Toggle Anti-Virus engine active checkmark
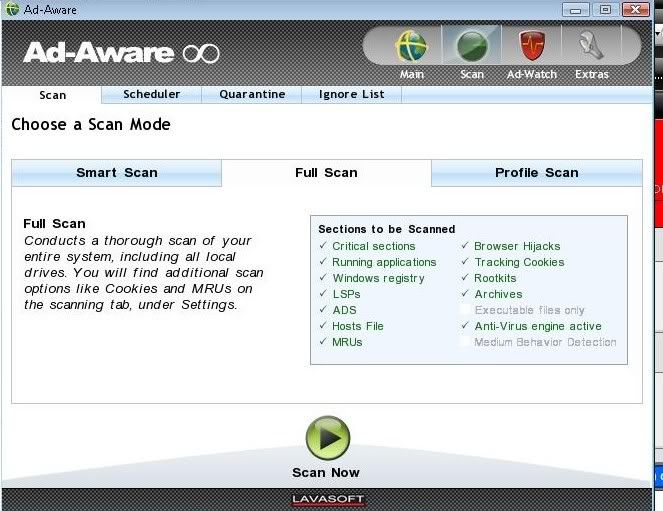Screen dimensions: 663x511 pyautogui.click(x=465, y=326)
